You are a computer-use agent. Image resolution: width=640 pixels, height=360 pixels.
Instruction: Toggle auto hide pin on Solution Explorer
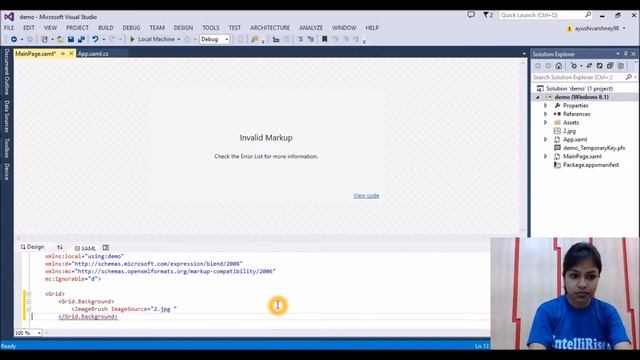(x=626, y=54)
